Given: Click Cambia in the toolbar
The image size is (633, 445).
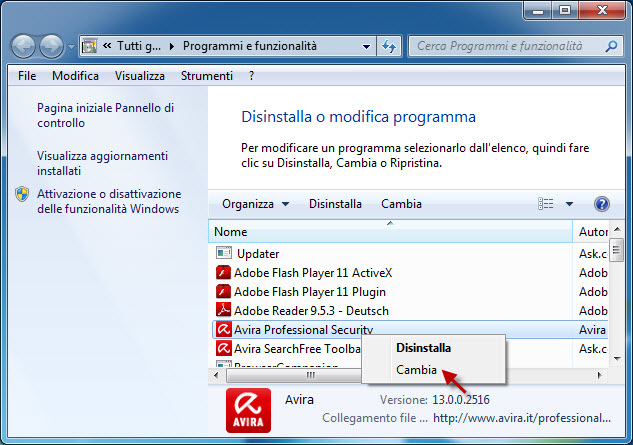Looking at the screenshot, I should pyautogui.click(x=401, y=204).
